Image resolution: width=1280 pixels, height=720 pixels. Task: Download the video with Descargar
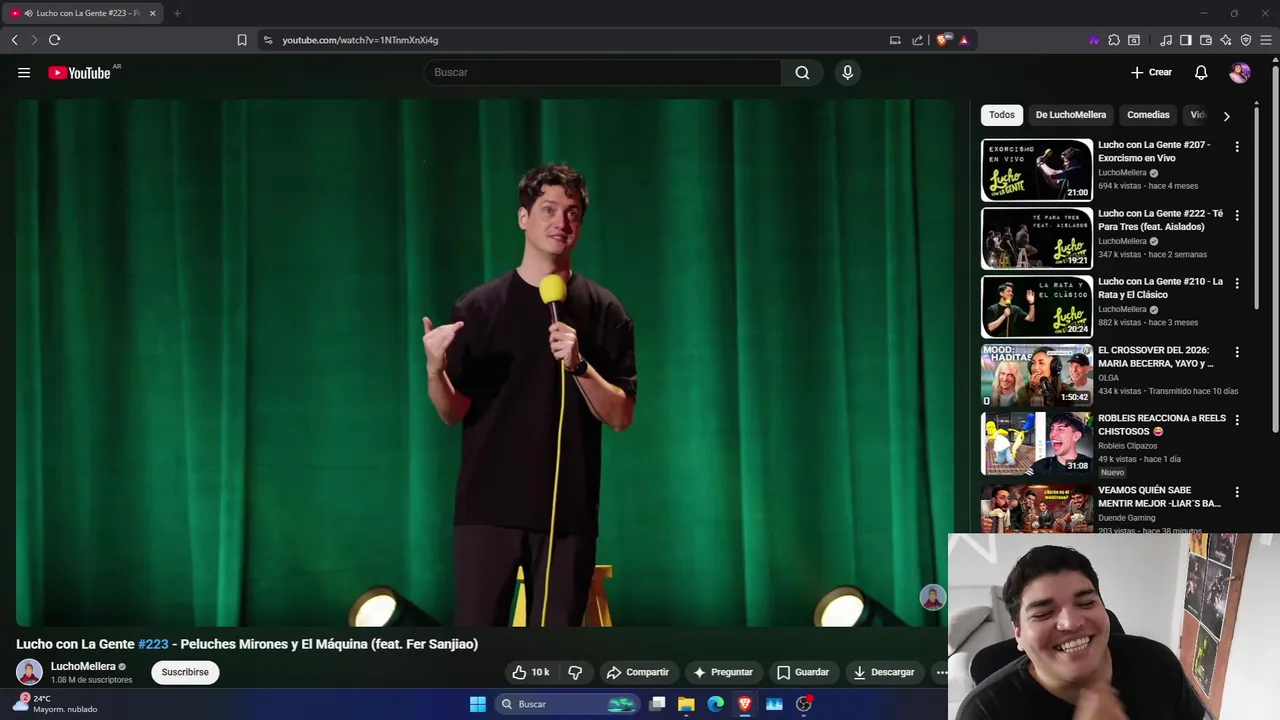click(884, 672)
